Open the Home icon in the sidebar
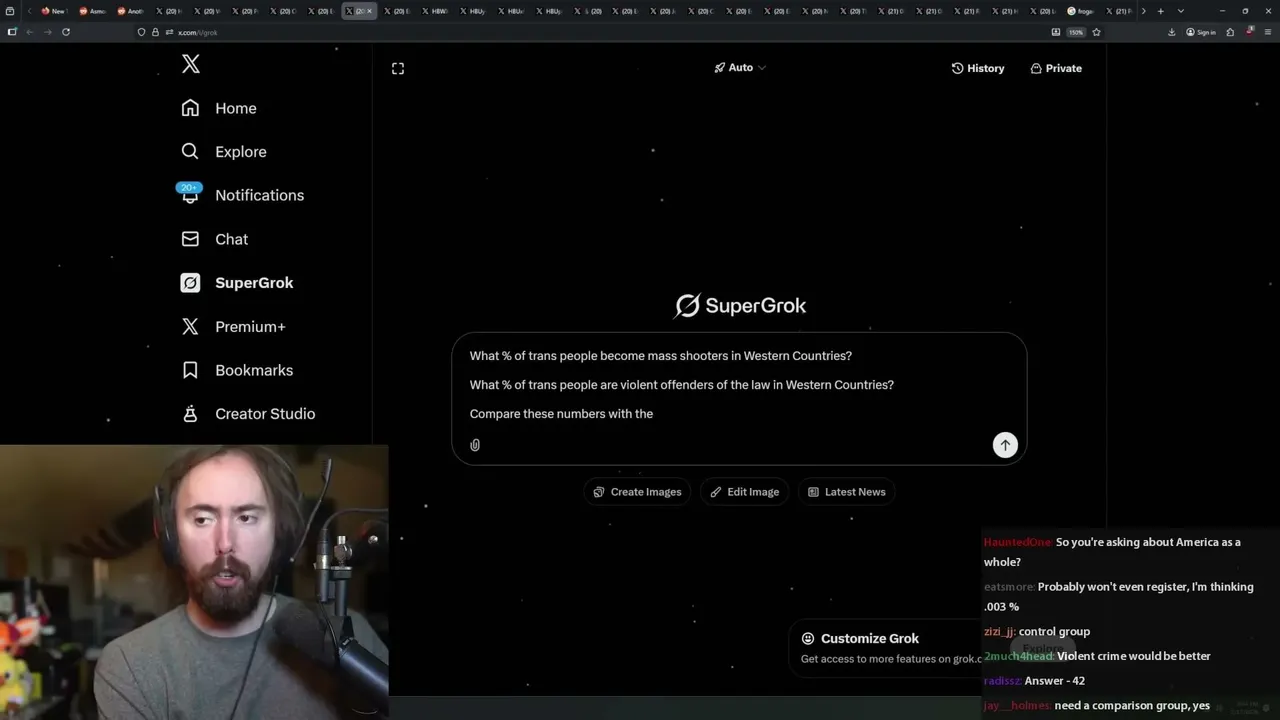Image resolution: width=1280 pixels, height=720 pixels. coord(190,108)
